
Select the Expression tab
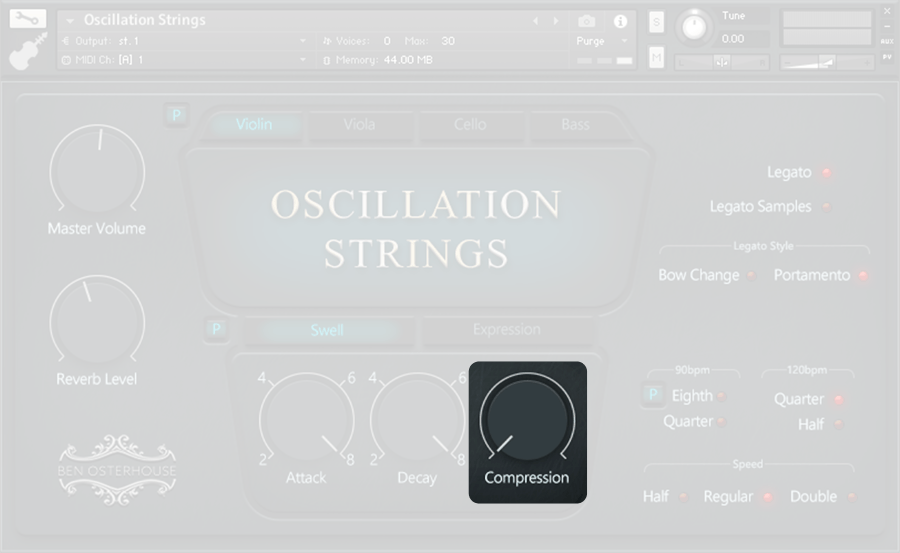507,330
